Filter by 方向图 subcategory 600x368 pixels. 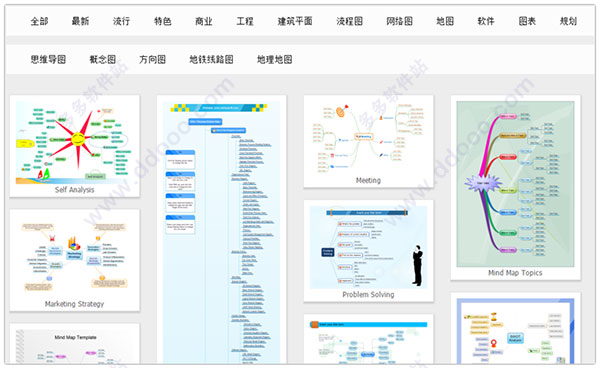coord(152,59)
